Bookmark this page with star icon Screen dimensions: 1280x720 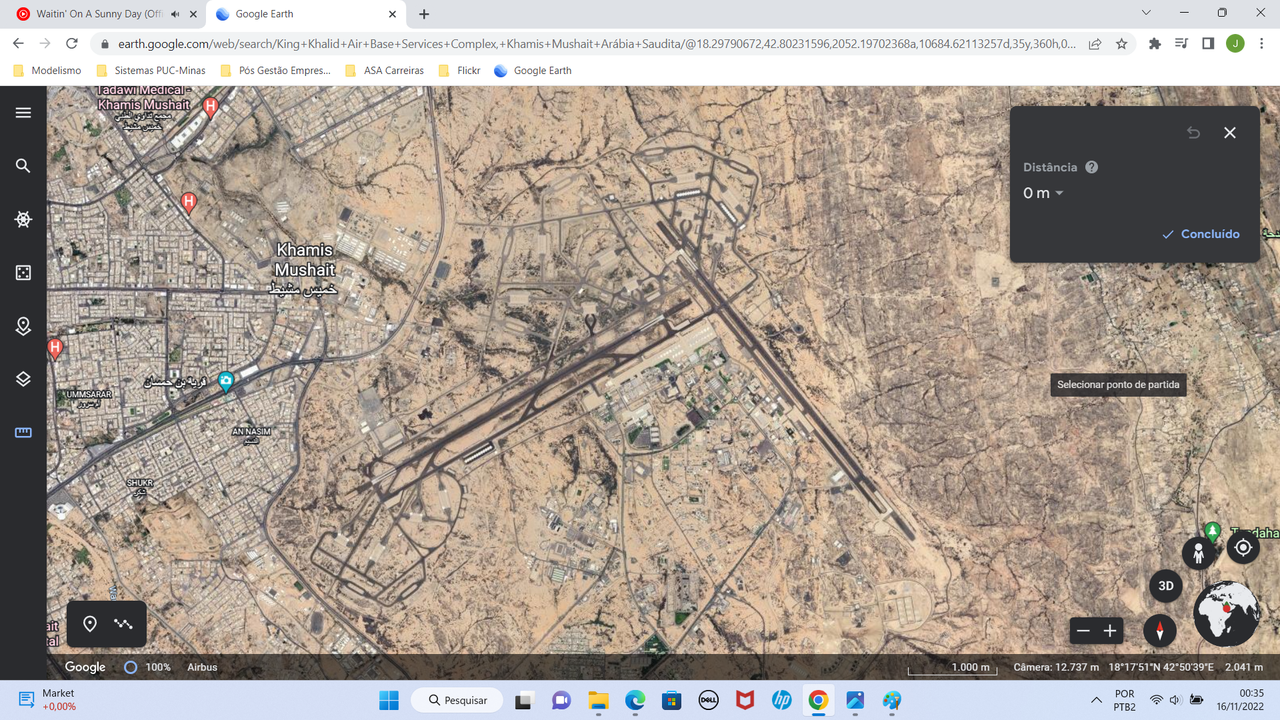pyautogui.click(x=1122, y=44)
